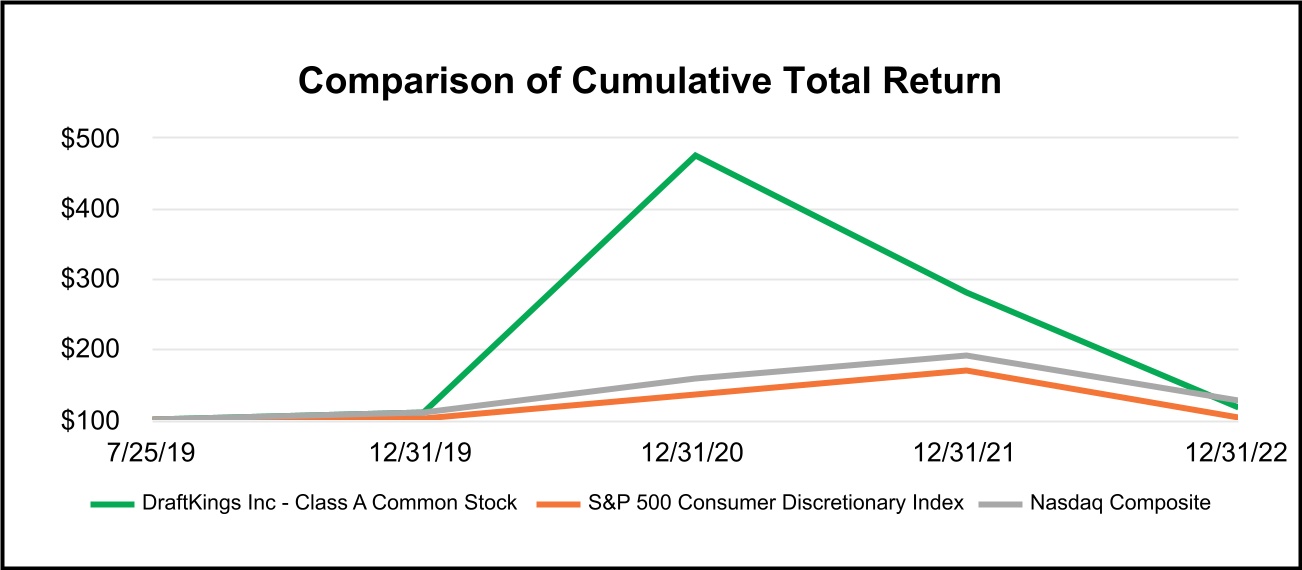Click the $100 y-axis label
Screen dimensions: 1302x570
pos(91,421)
